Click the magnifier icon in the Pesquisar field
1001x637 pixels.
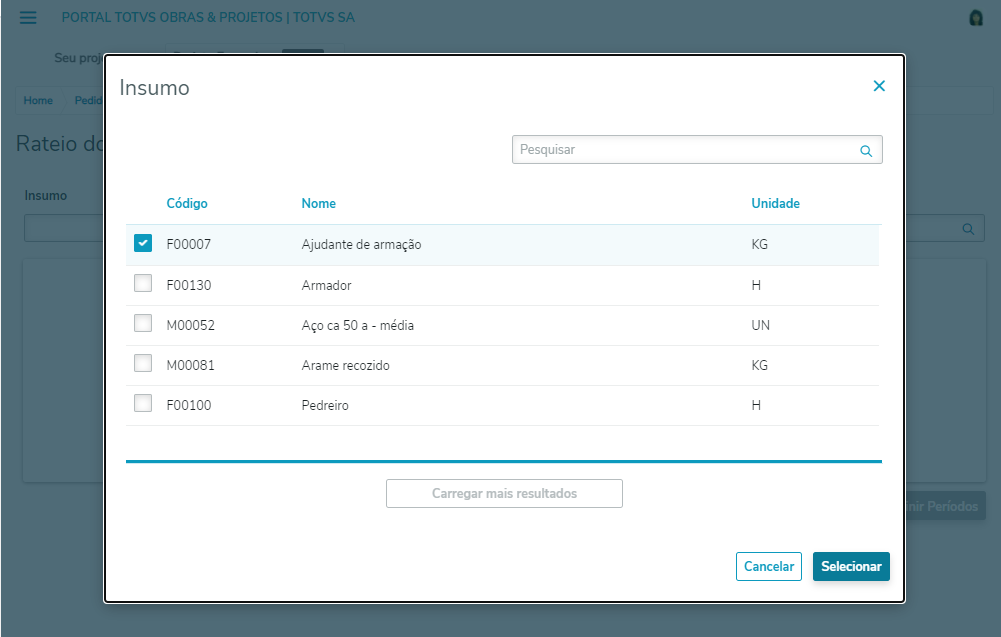point(866,151)
